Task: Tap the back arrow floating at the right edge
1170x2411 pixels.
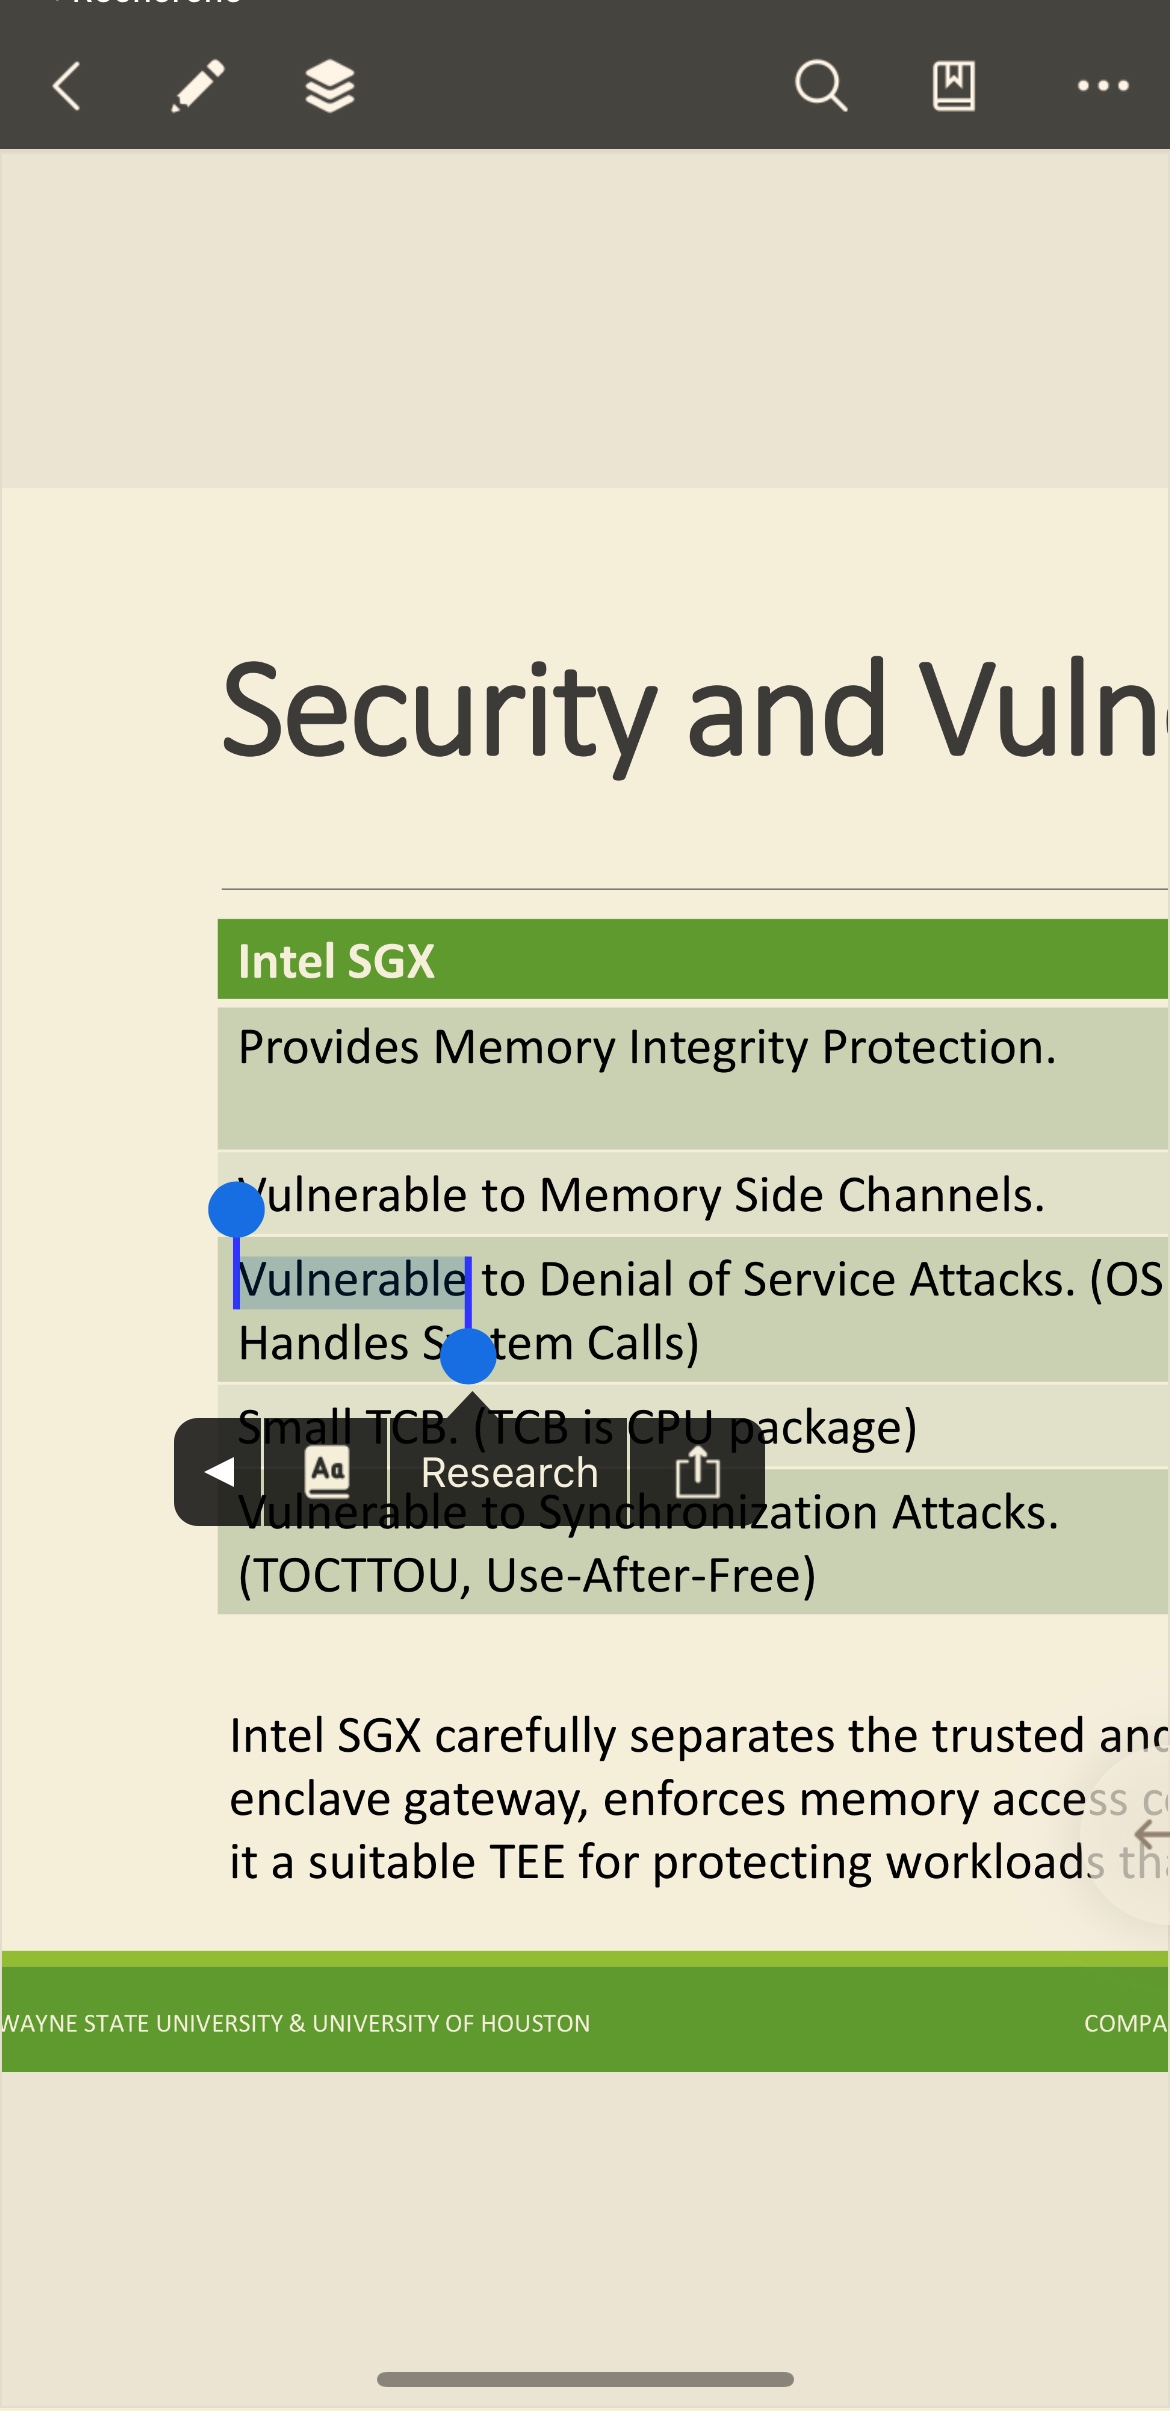Action: [x=1150, y=1834]
